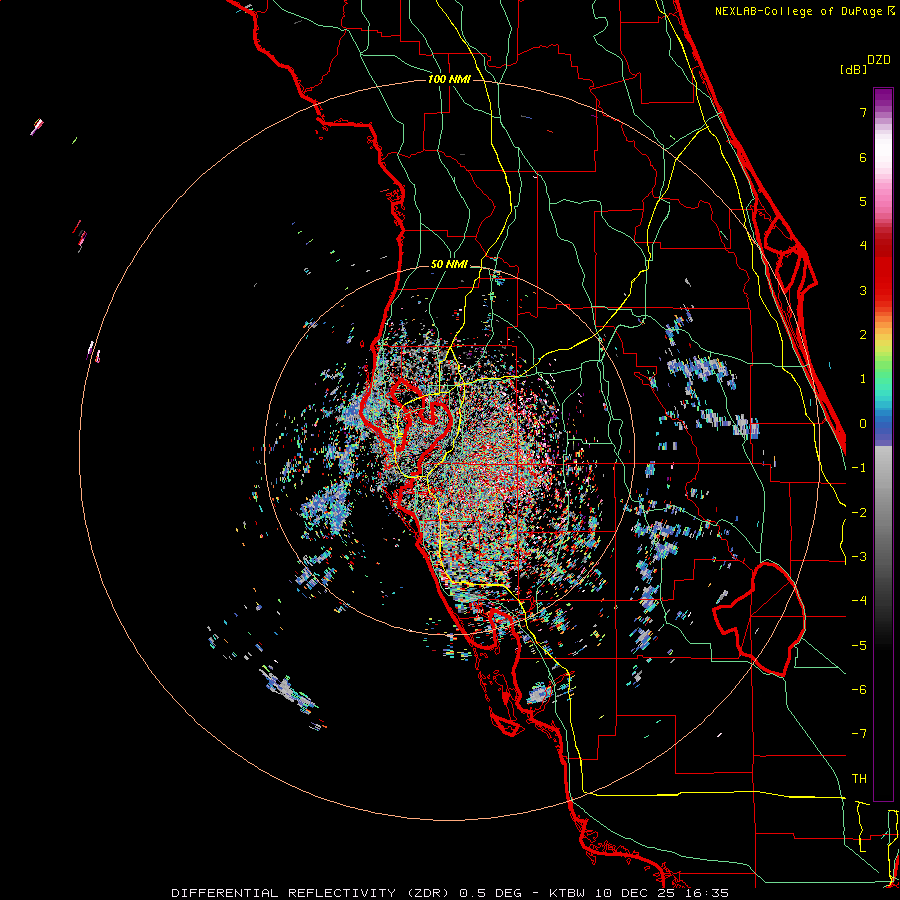Click the -5 dB value on the color scale
Screen dimensions: 900x900
(859, 646)
